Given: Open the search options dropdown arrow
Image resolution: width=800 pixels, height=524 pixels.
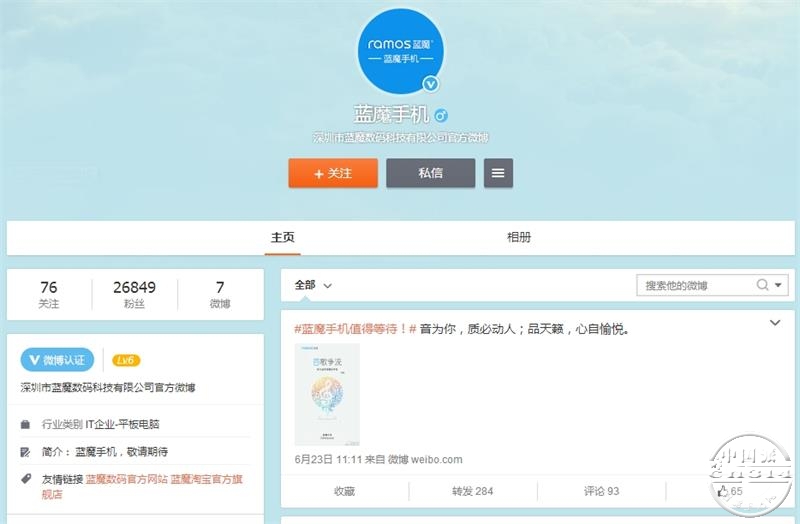Looking at the screenshot, I should pyautogui.click(x=778, y=285).
